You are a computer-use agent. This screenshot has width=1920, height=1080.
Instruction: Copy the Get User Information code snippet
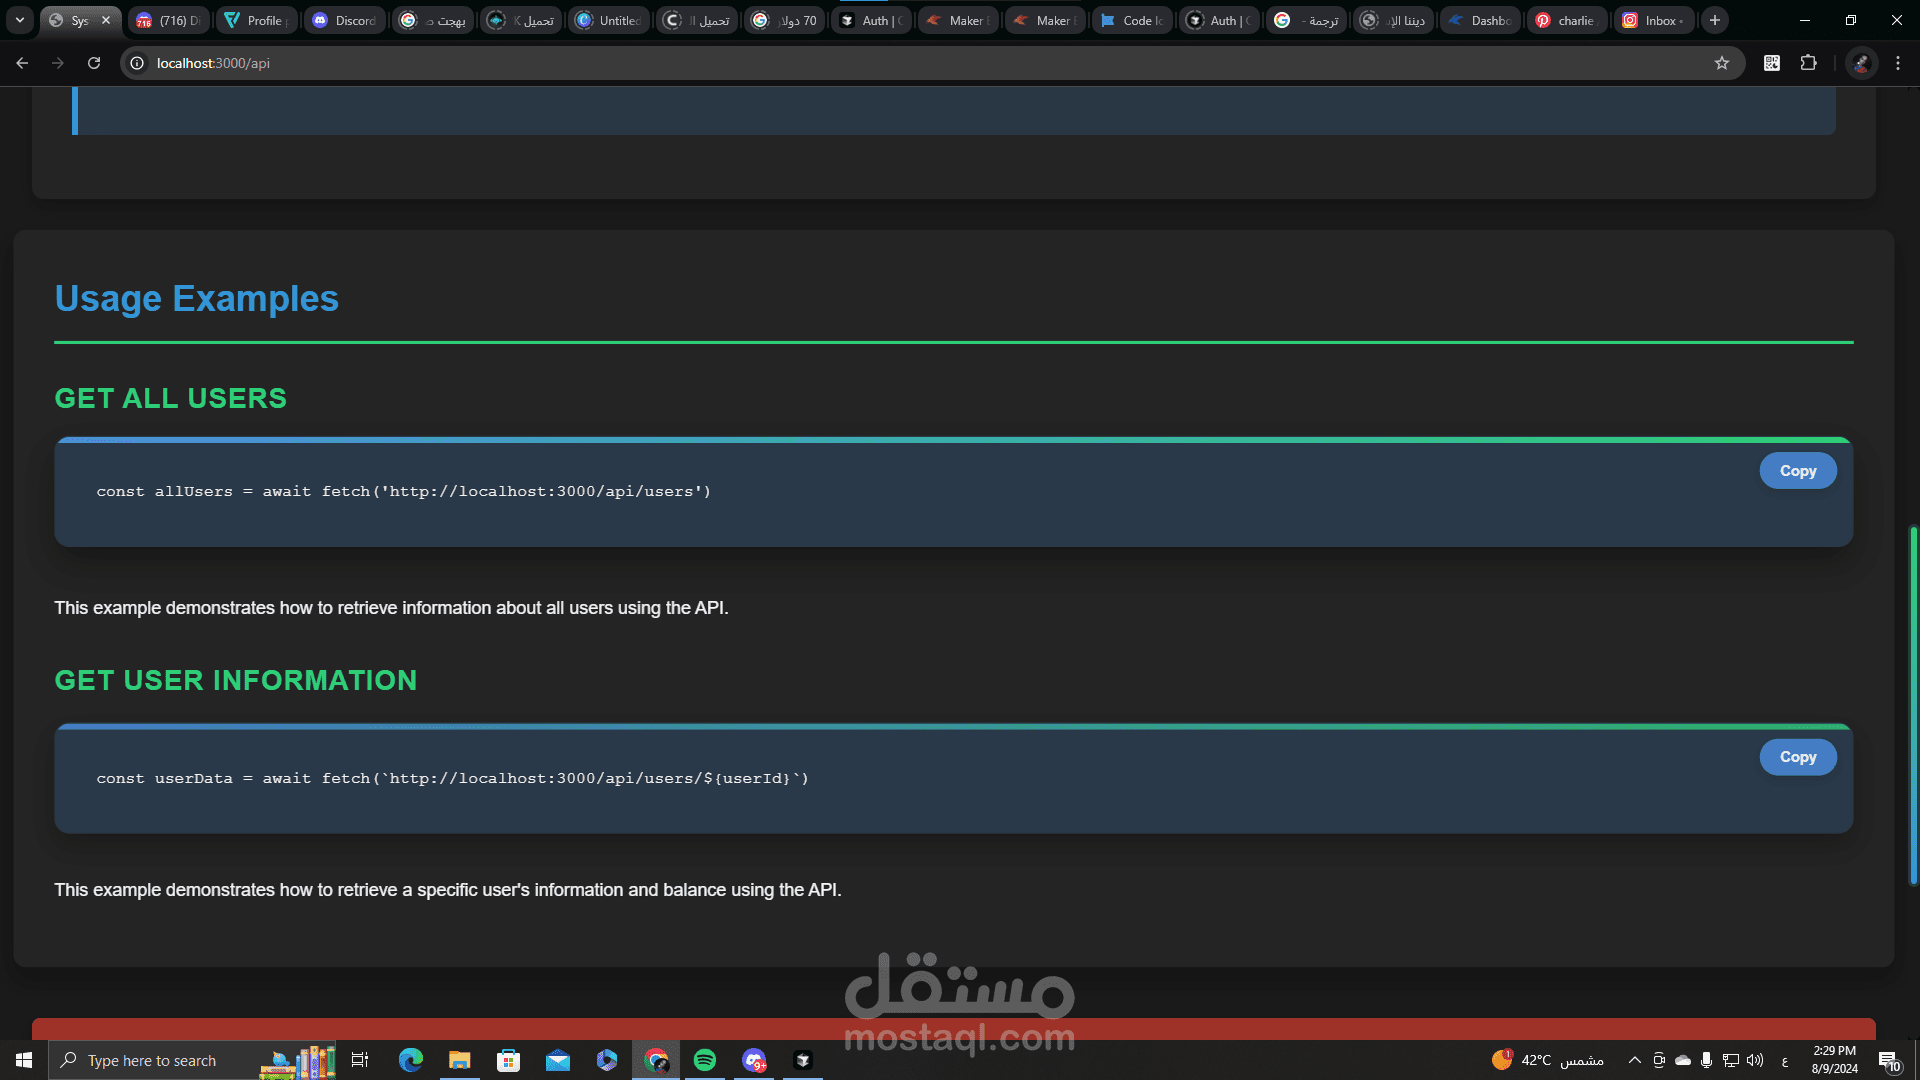[1797, 757]
